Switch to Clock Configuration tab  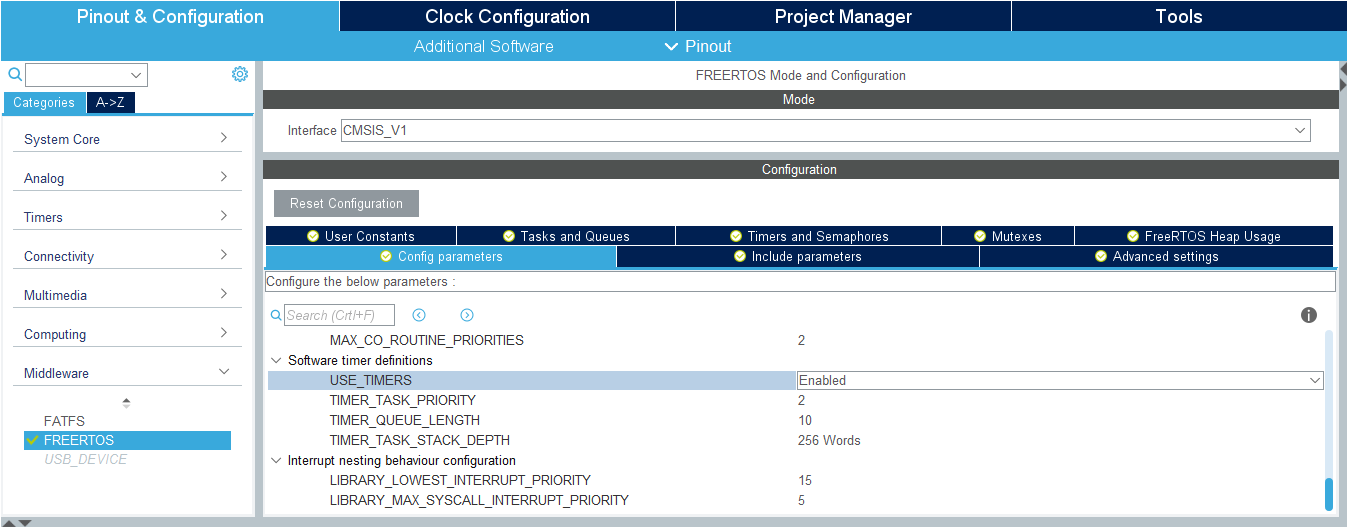point(507,16)
